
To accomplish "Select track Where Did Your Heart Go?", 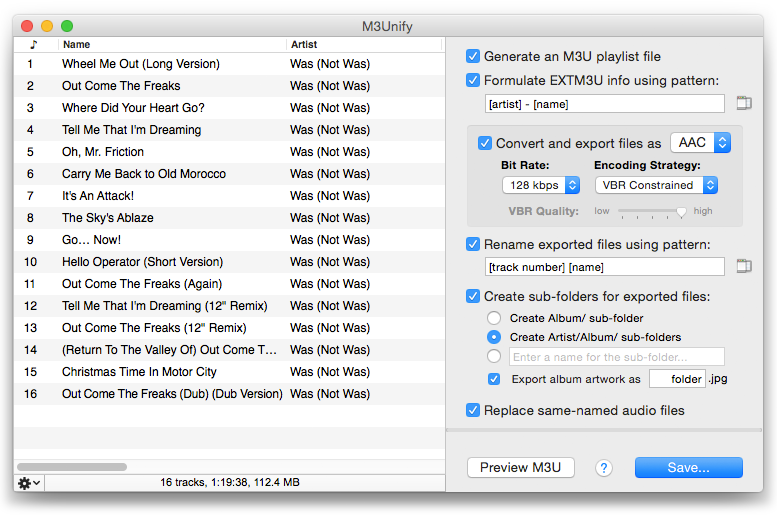I will [229, 108].
